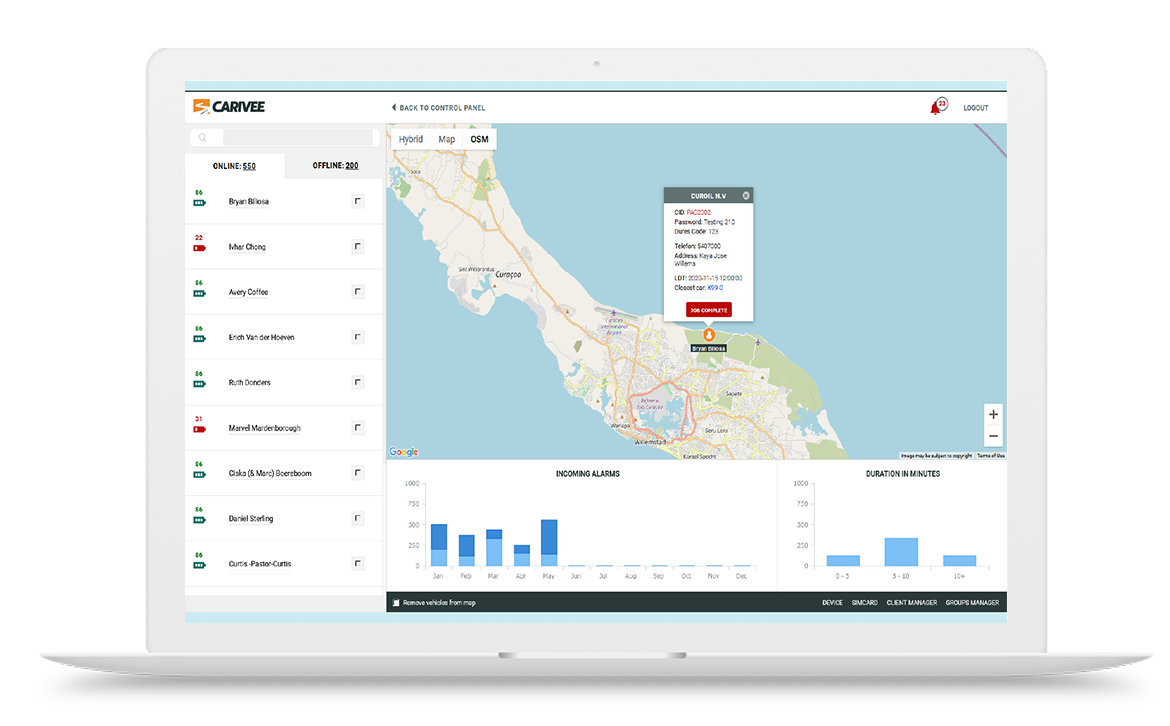Zoom in on the map with plus

point(993,414)
